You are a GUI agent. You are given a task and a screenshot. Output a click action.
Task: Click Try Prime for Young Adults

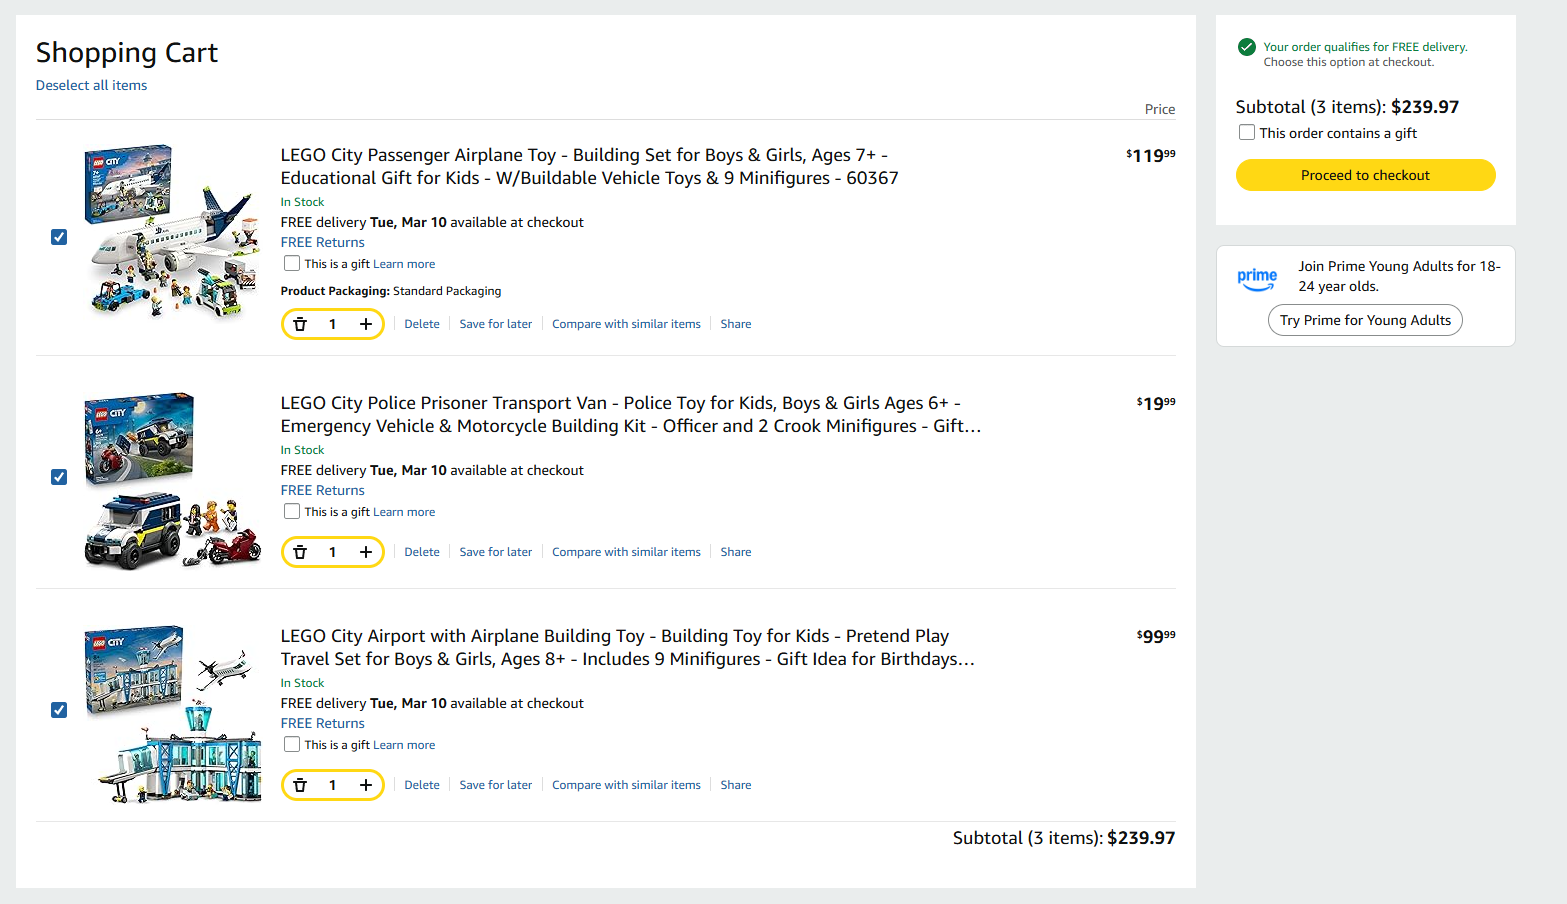pos(1365,320)
